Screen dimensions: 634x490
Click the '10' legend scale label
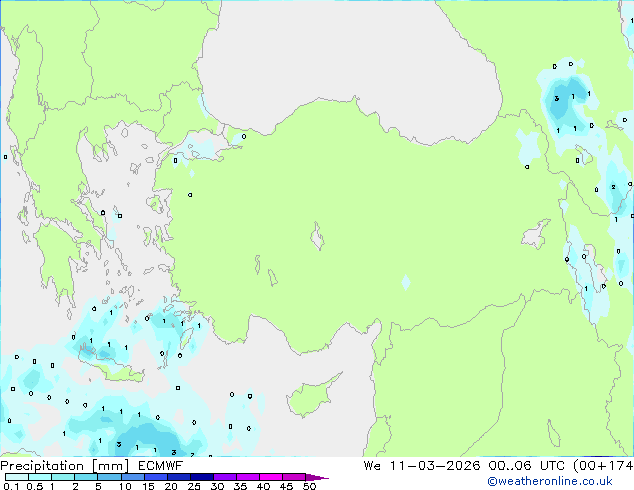tap(125, 486)
